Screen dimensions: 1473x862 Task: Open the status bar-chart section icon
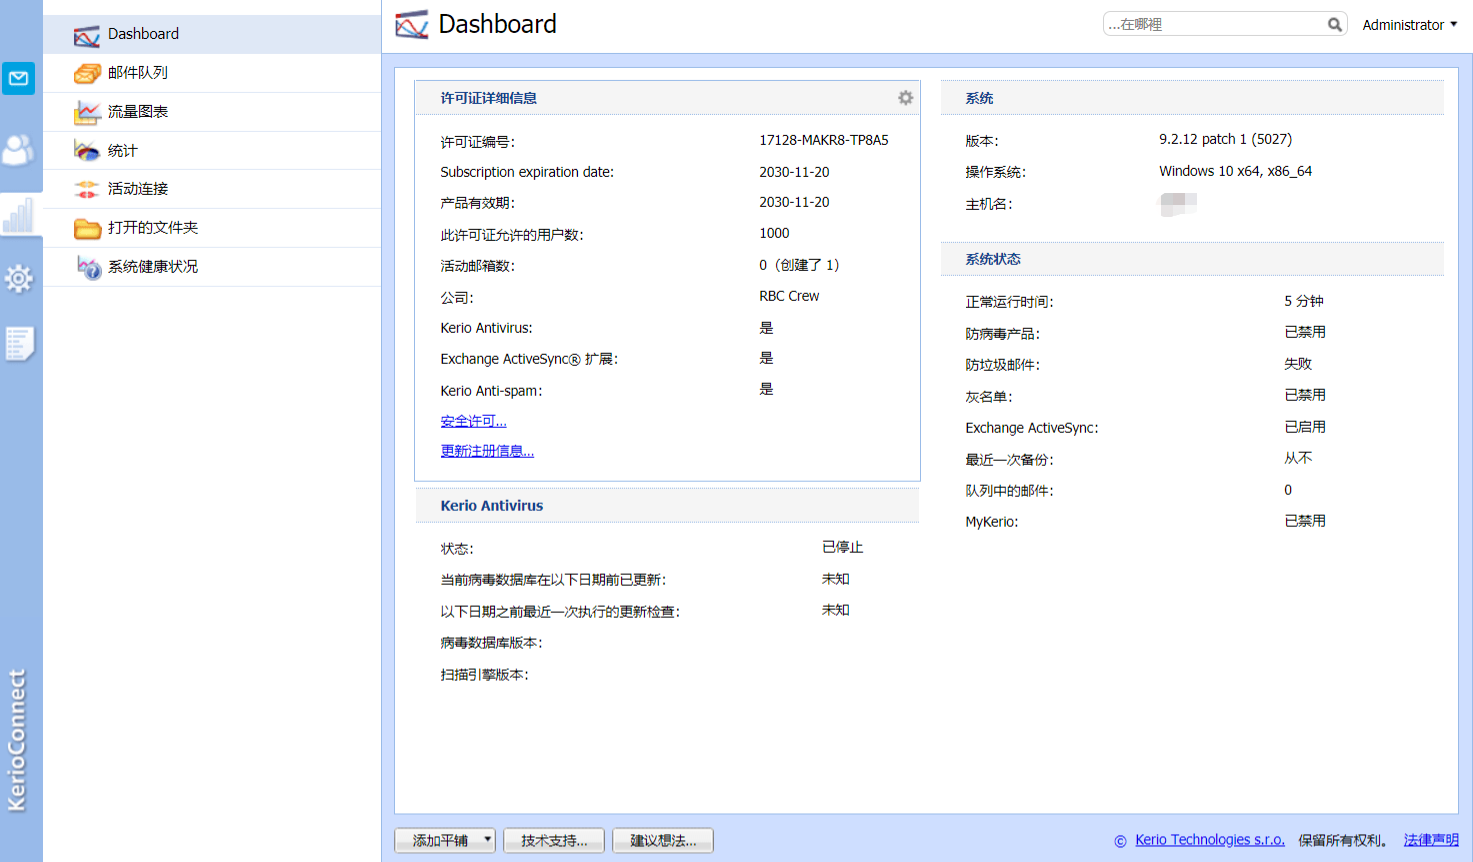click(x=18, y=215)
